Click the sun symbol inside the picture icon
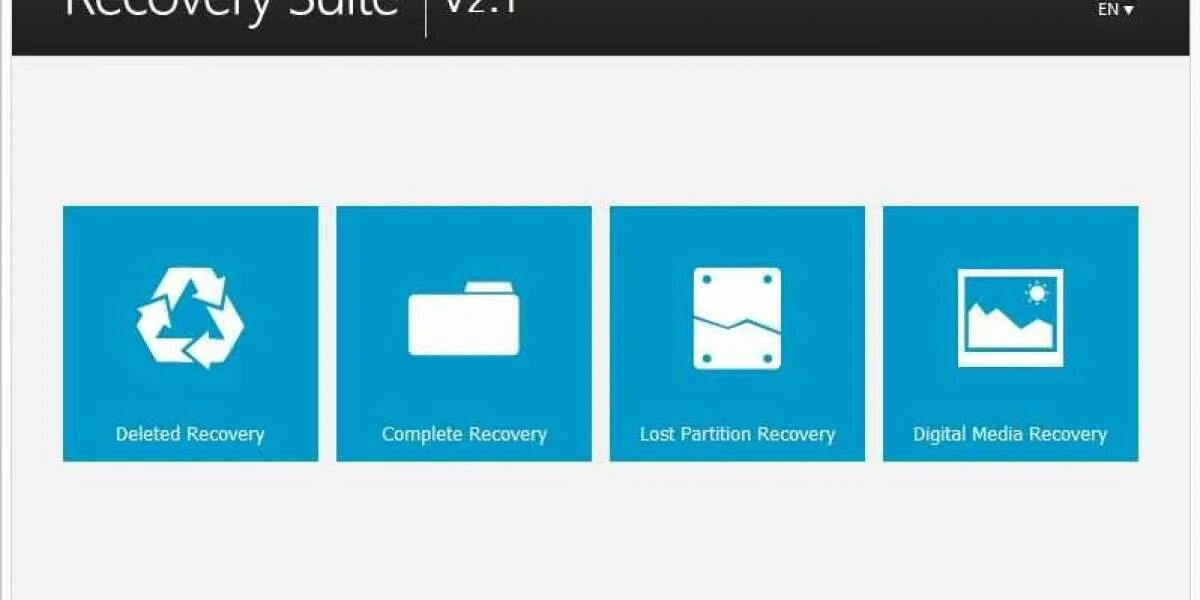1200x600 pixels. (1037, 293)
